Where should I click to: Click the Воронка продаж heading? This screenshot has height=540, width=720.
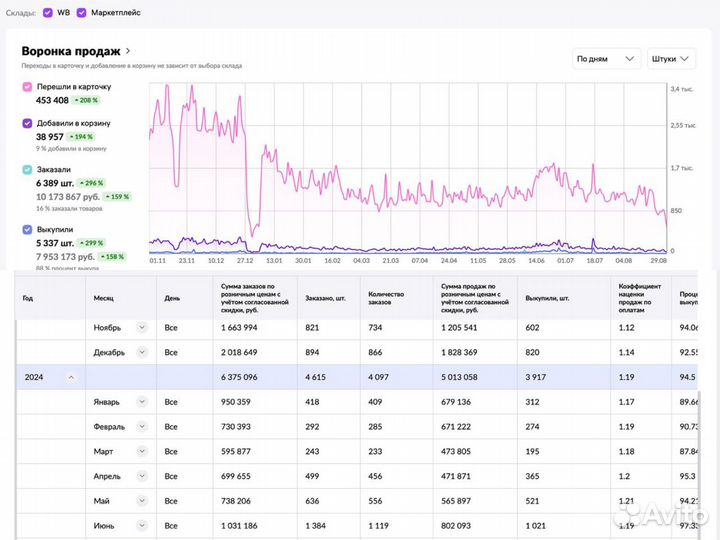point(70,51)
